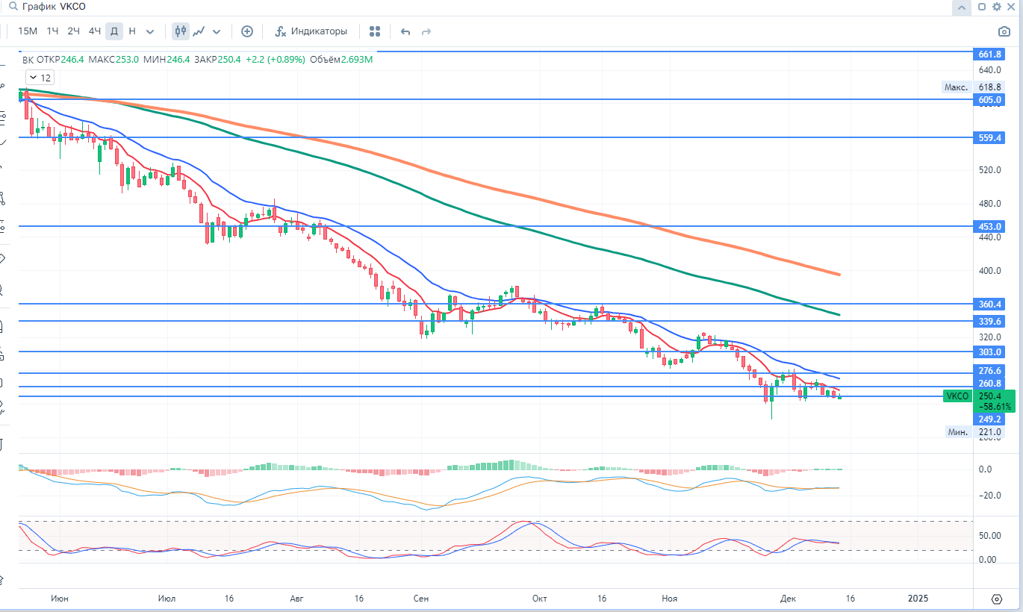
Task: Open the Индикаторы menu
Action: pyautogui.click(x=312, y=31)
